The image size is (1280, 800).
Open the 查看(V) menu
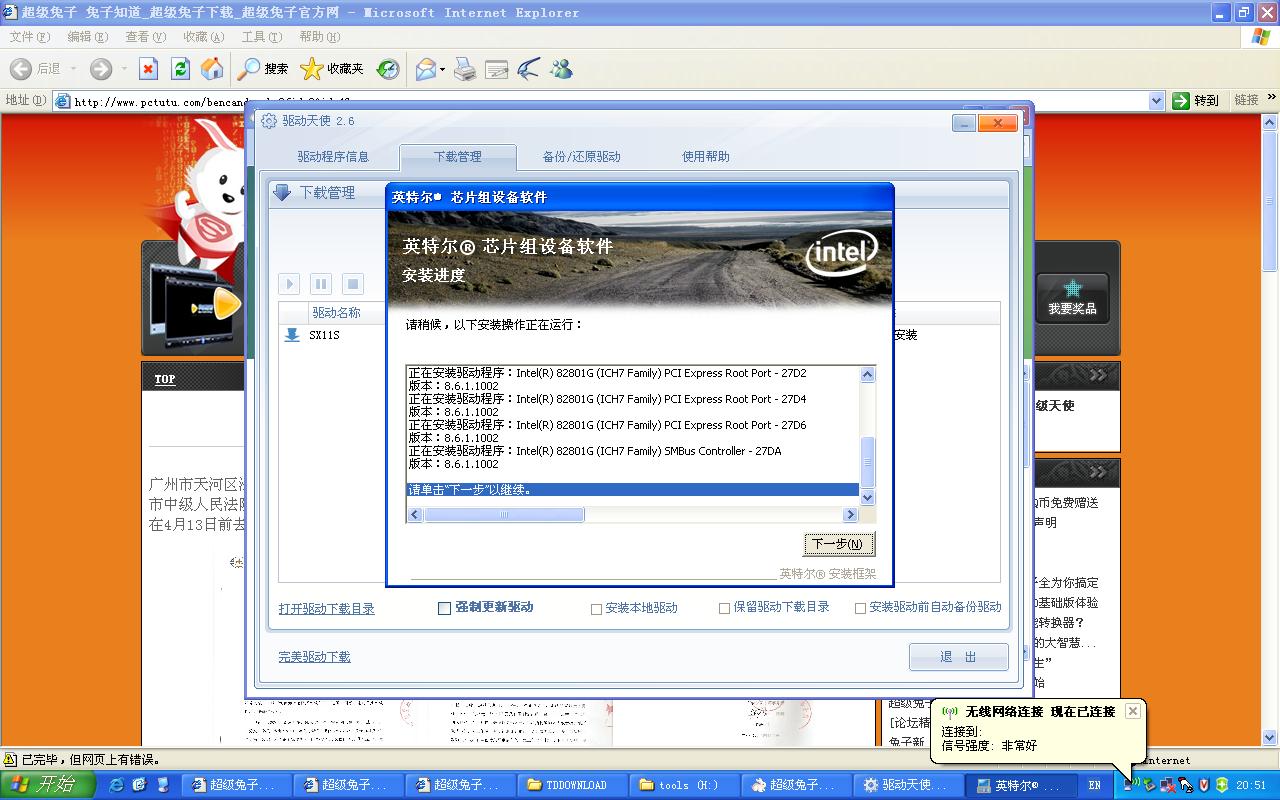(145, 37)
